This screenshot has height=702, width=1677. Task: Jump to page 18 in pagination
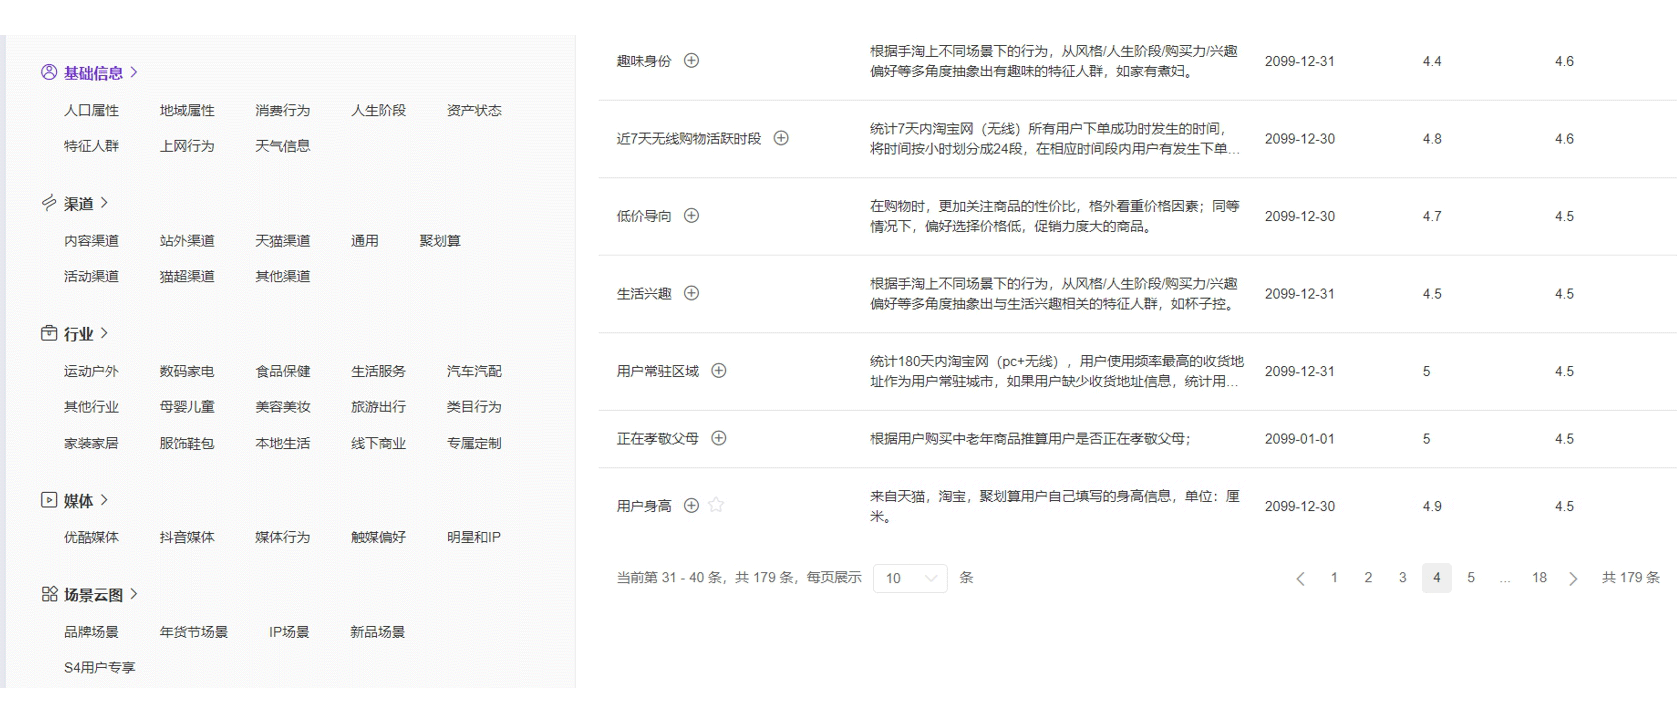point(1539,578)
